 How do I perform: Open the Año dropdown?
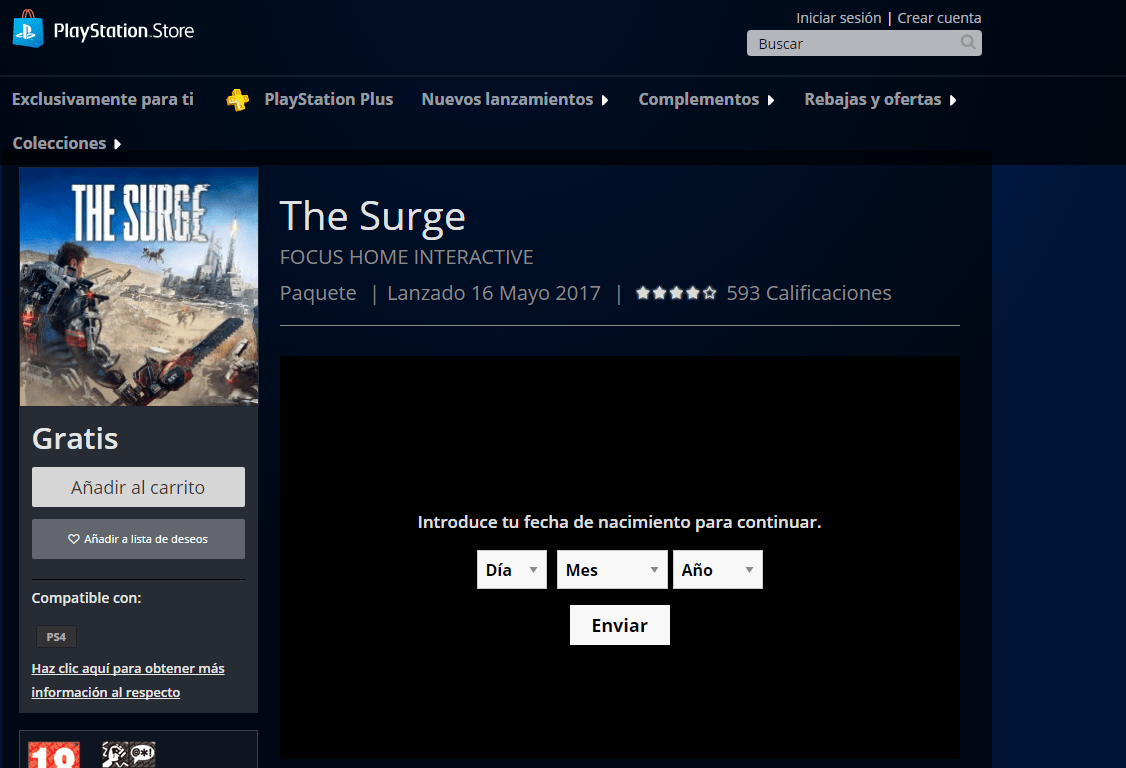(x=717, y=570)
